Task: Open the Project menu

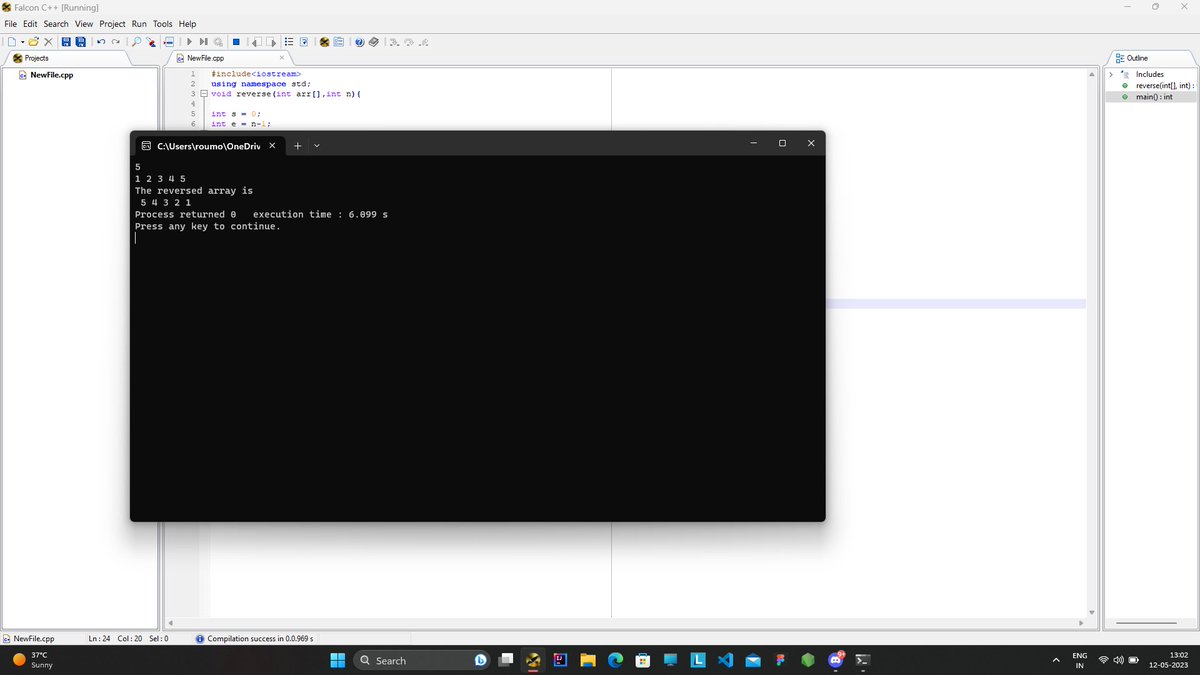Action: (x=112, y=24)
